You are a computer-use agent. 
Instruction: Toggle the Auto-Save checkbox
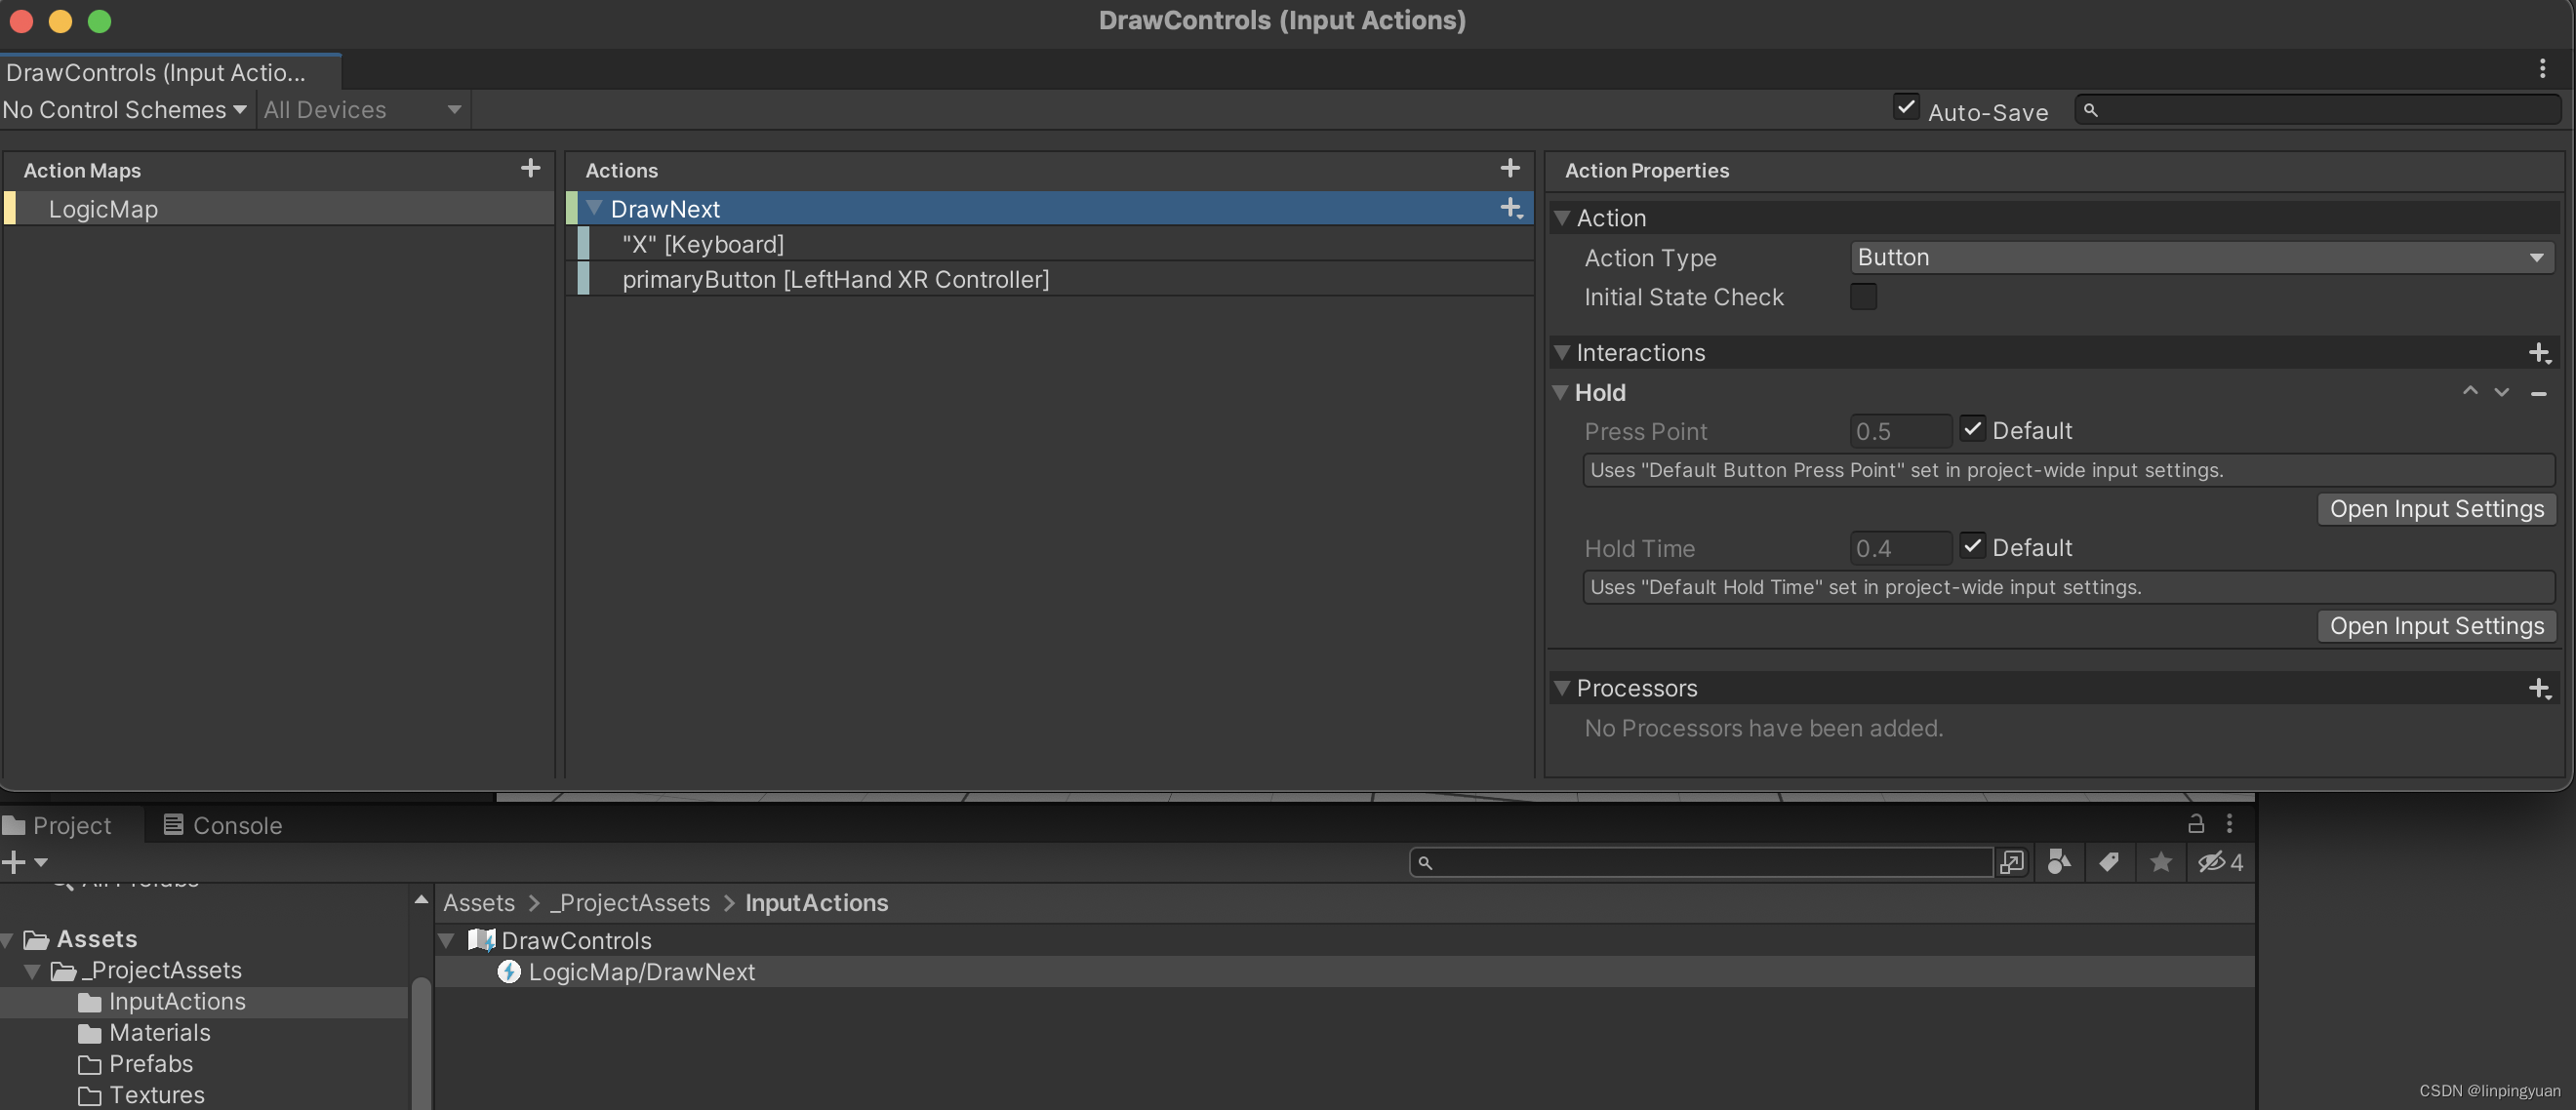pyautogui.click(x=1906, y=108)
